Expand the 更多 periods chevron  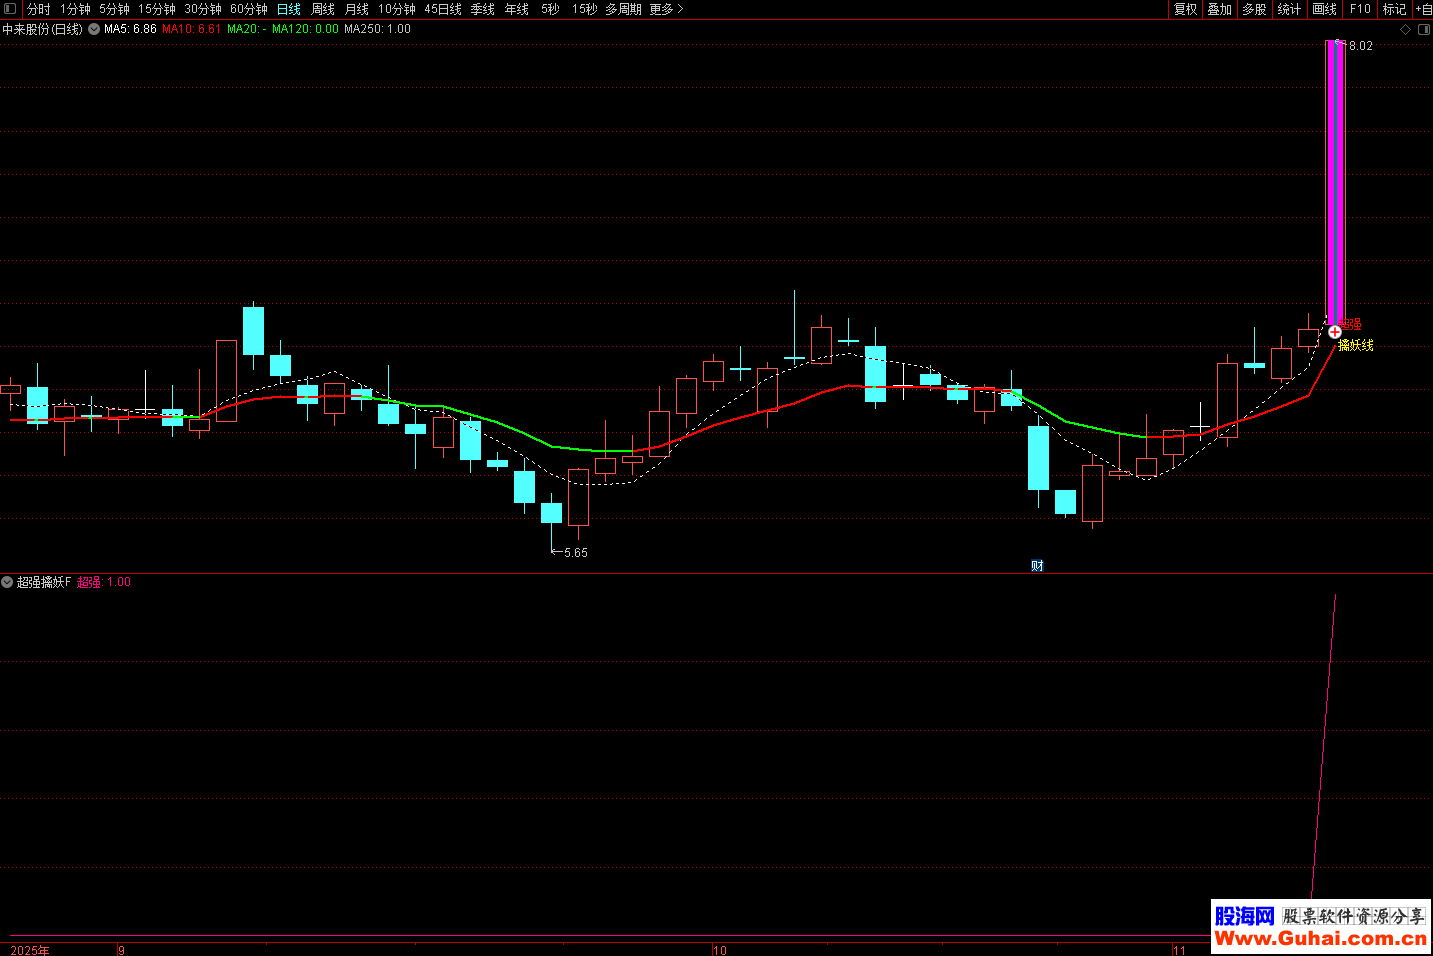(x=680, y=9)
